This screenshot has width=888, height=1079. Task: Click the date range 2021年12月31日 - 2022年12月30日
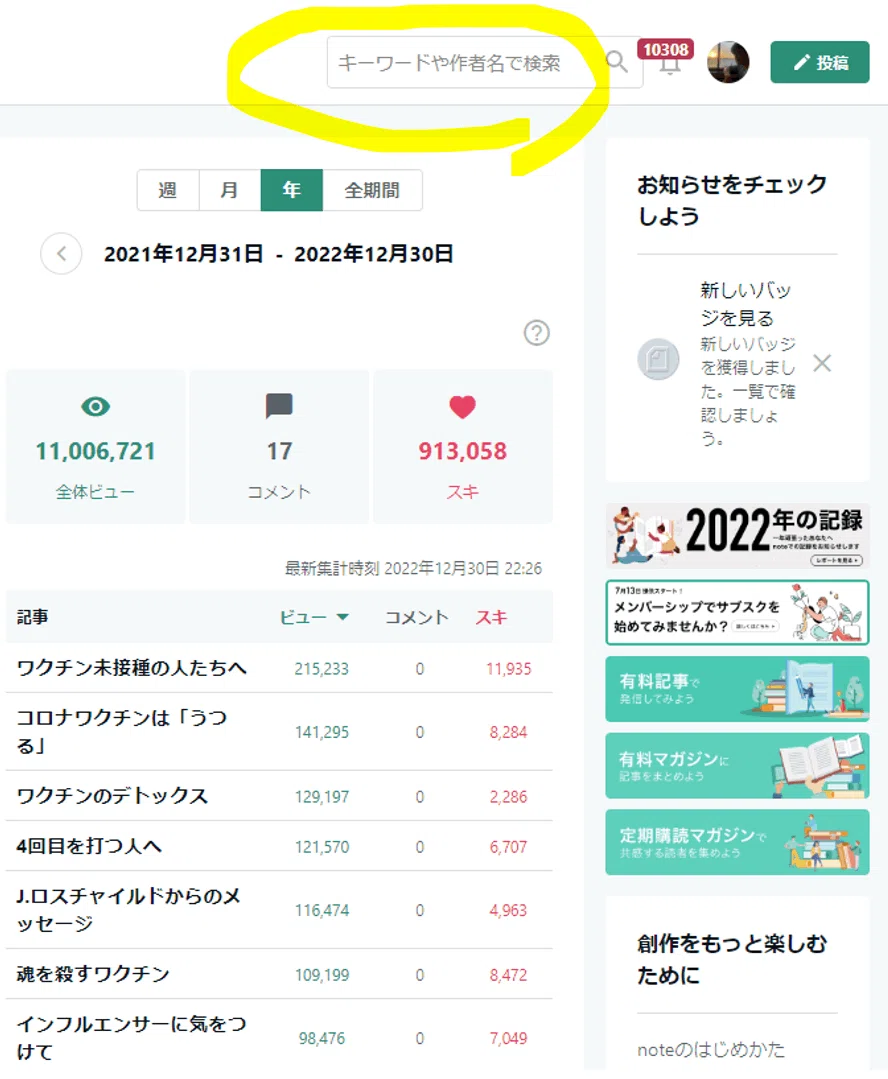[x=278, y=254]
